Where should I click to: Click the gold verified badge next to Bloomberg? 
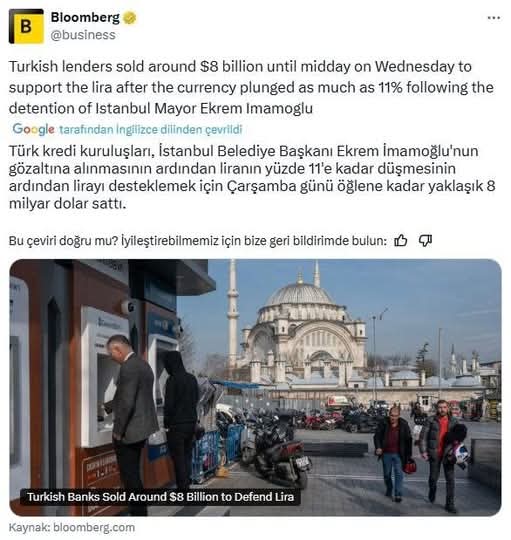point(130,18)
